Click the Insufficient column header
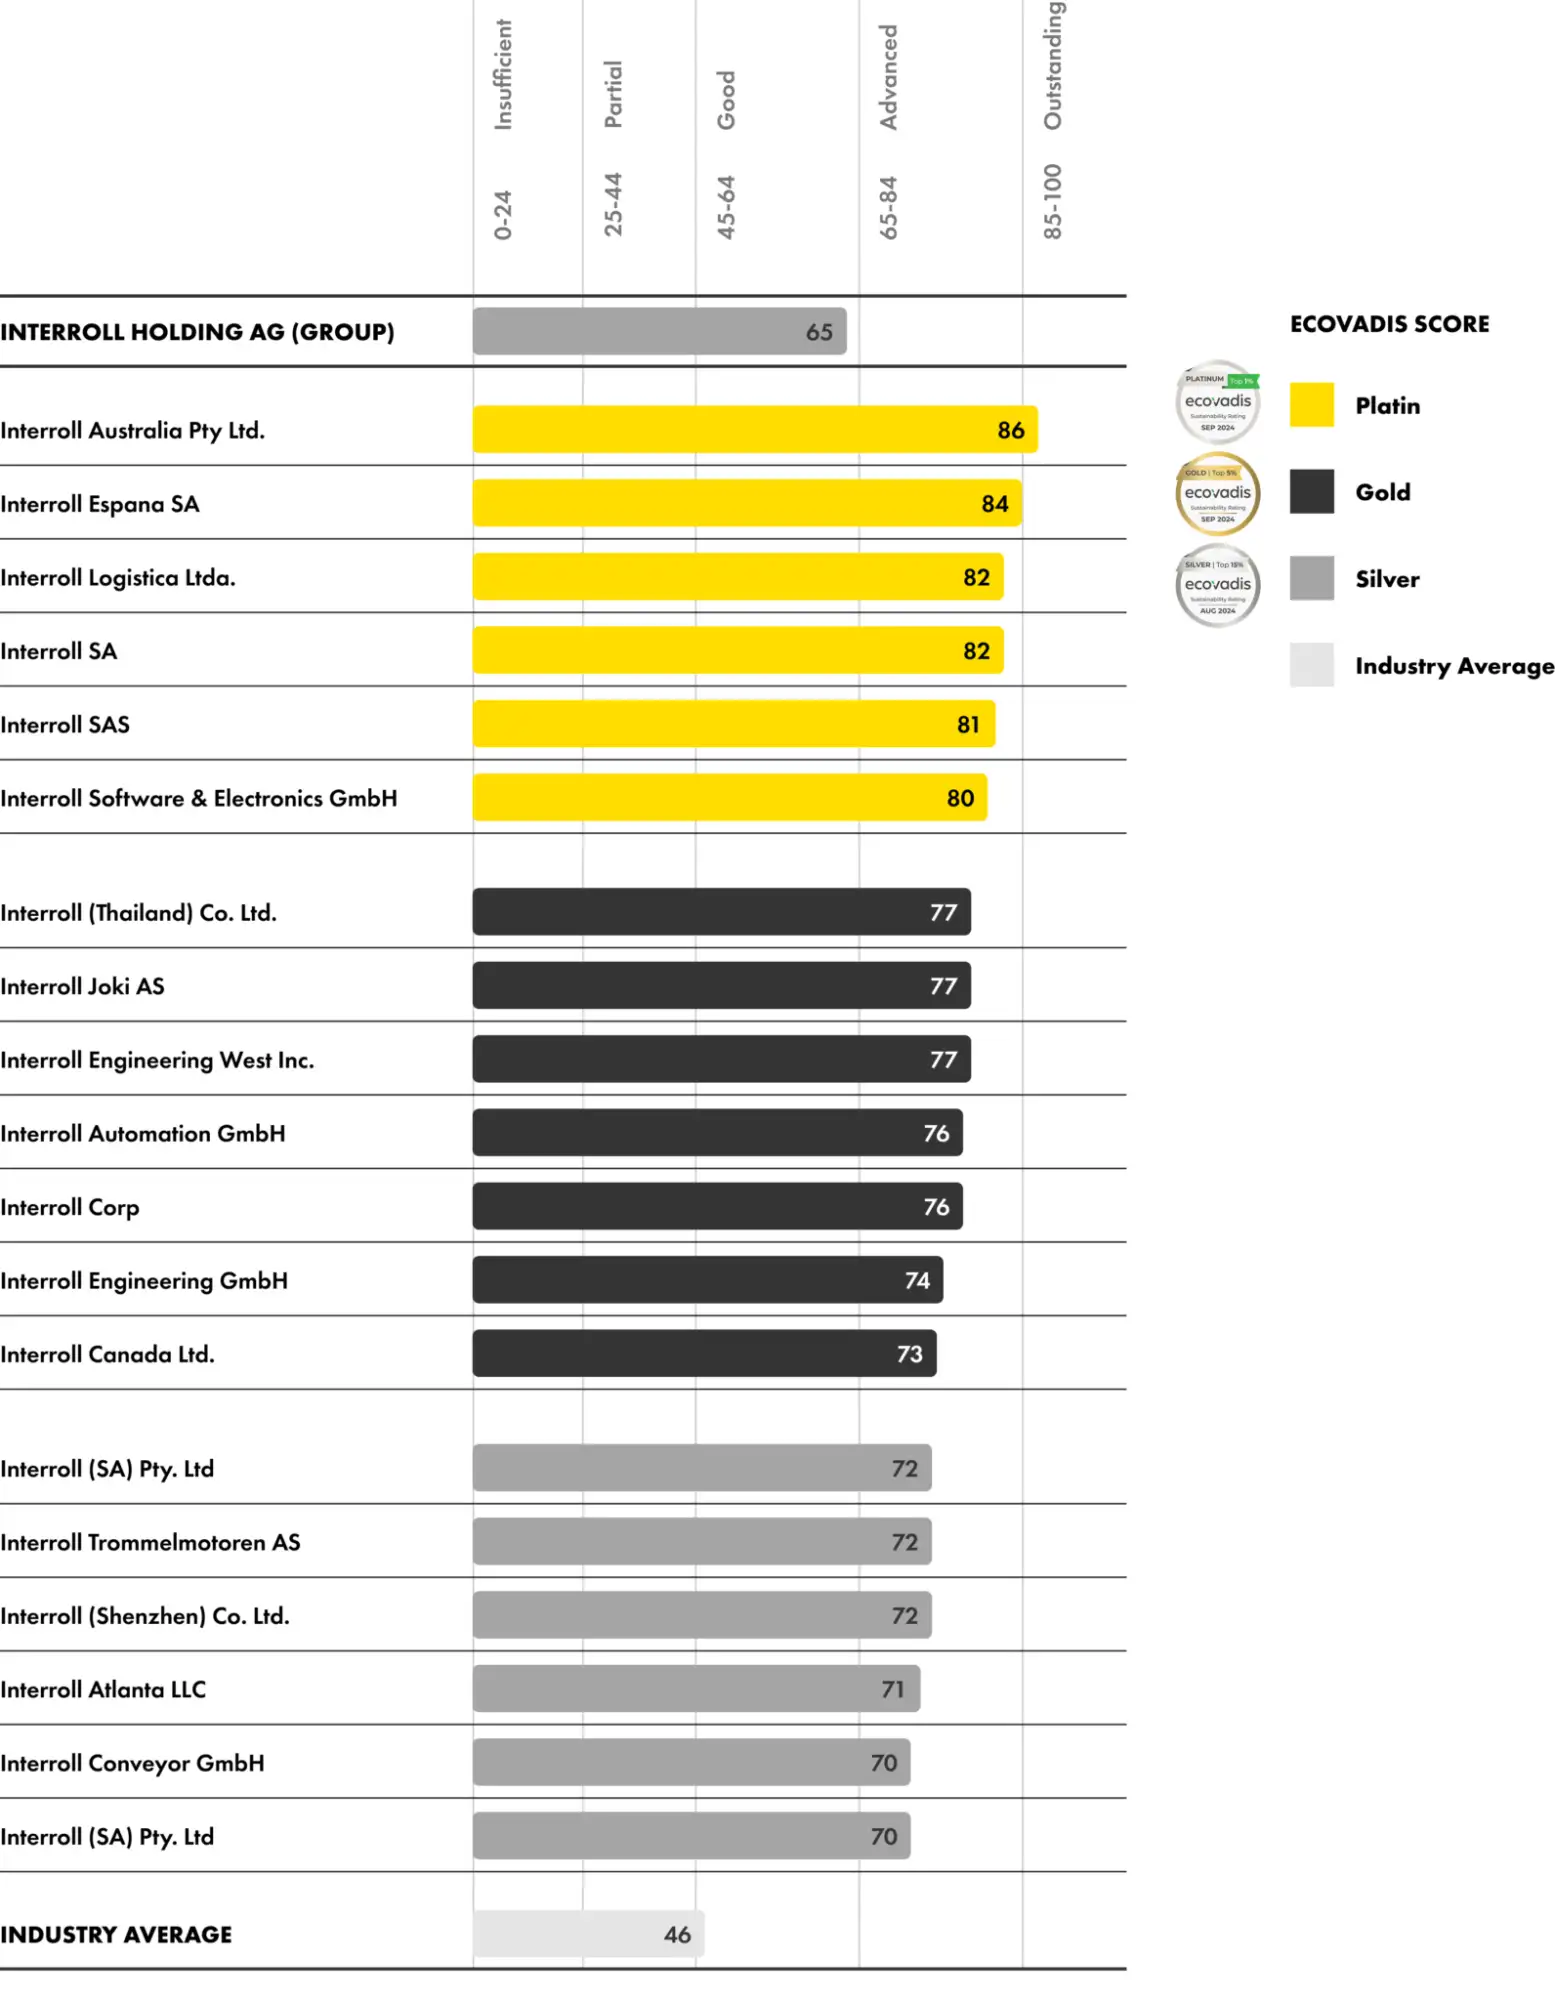 tap(503, 75)
